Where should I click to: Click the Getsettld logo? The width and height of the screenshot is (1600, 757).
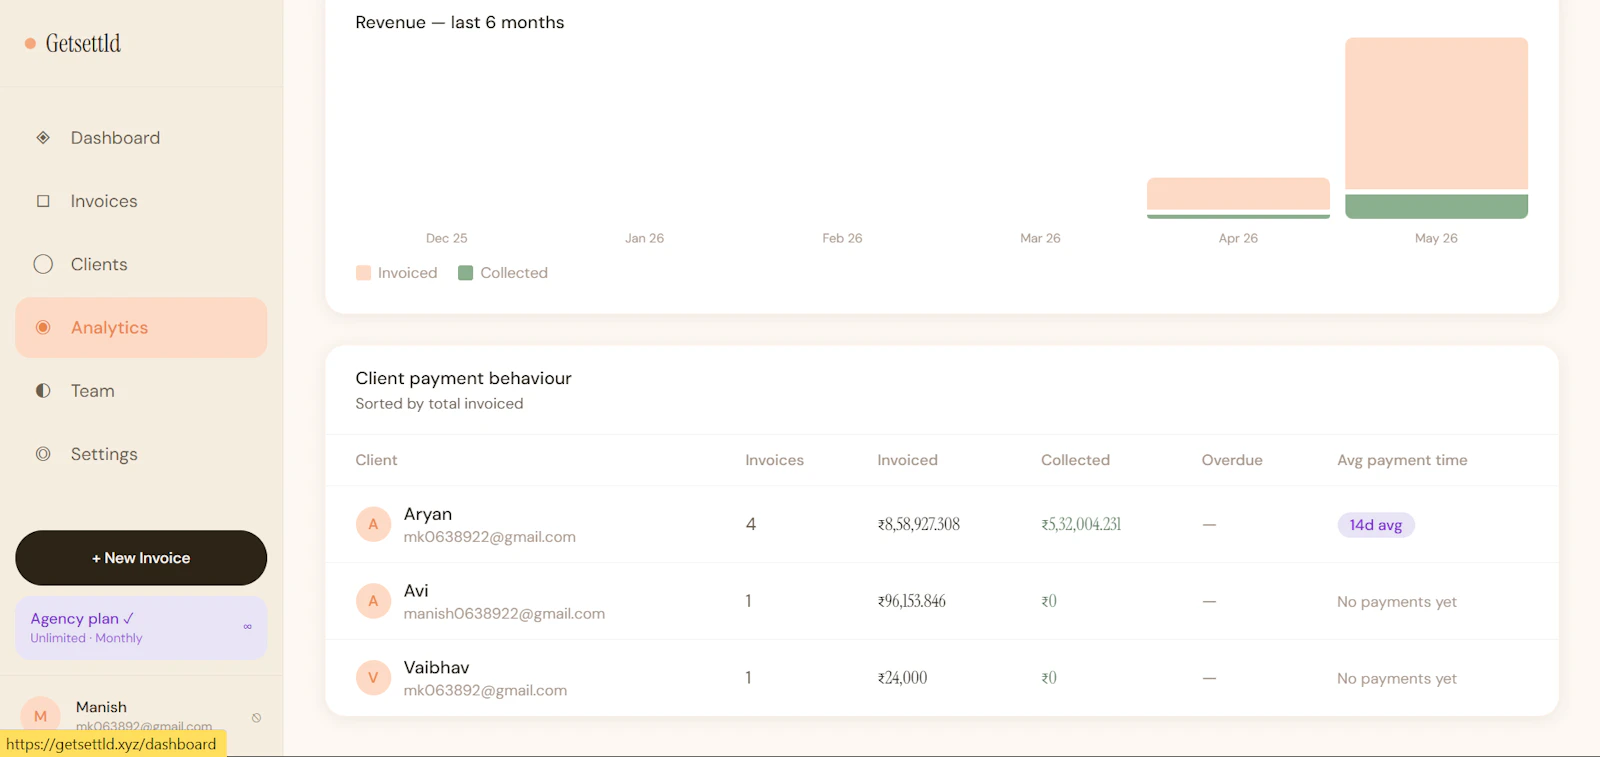tap(73, 43)
